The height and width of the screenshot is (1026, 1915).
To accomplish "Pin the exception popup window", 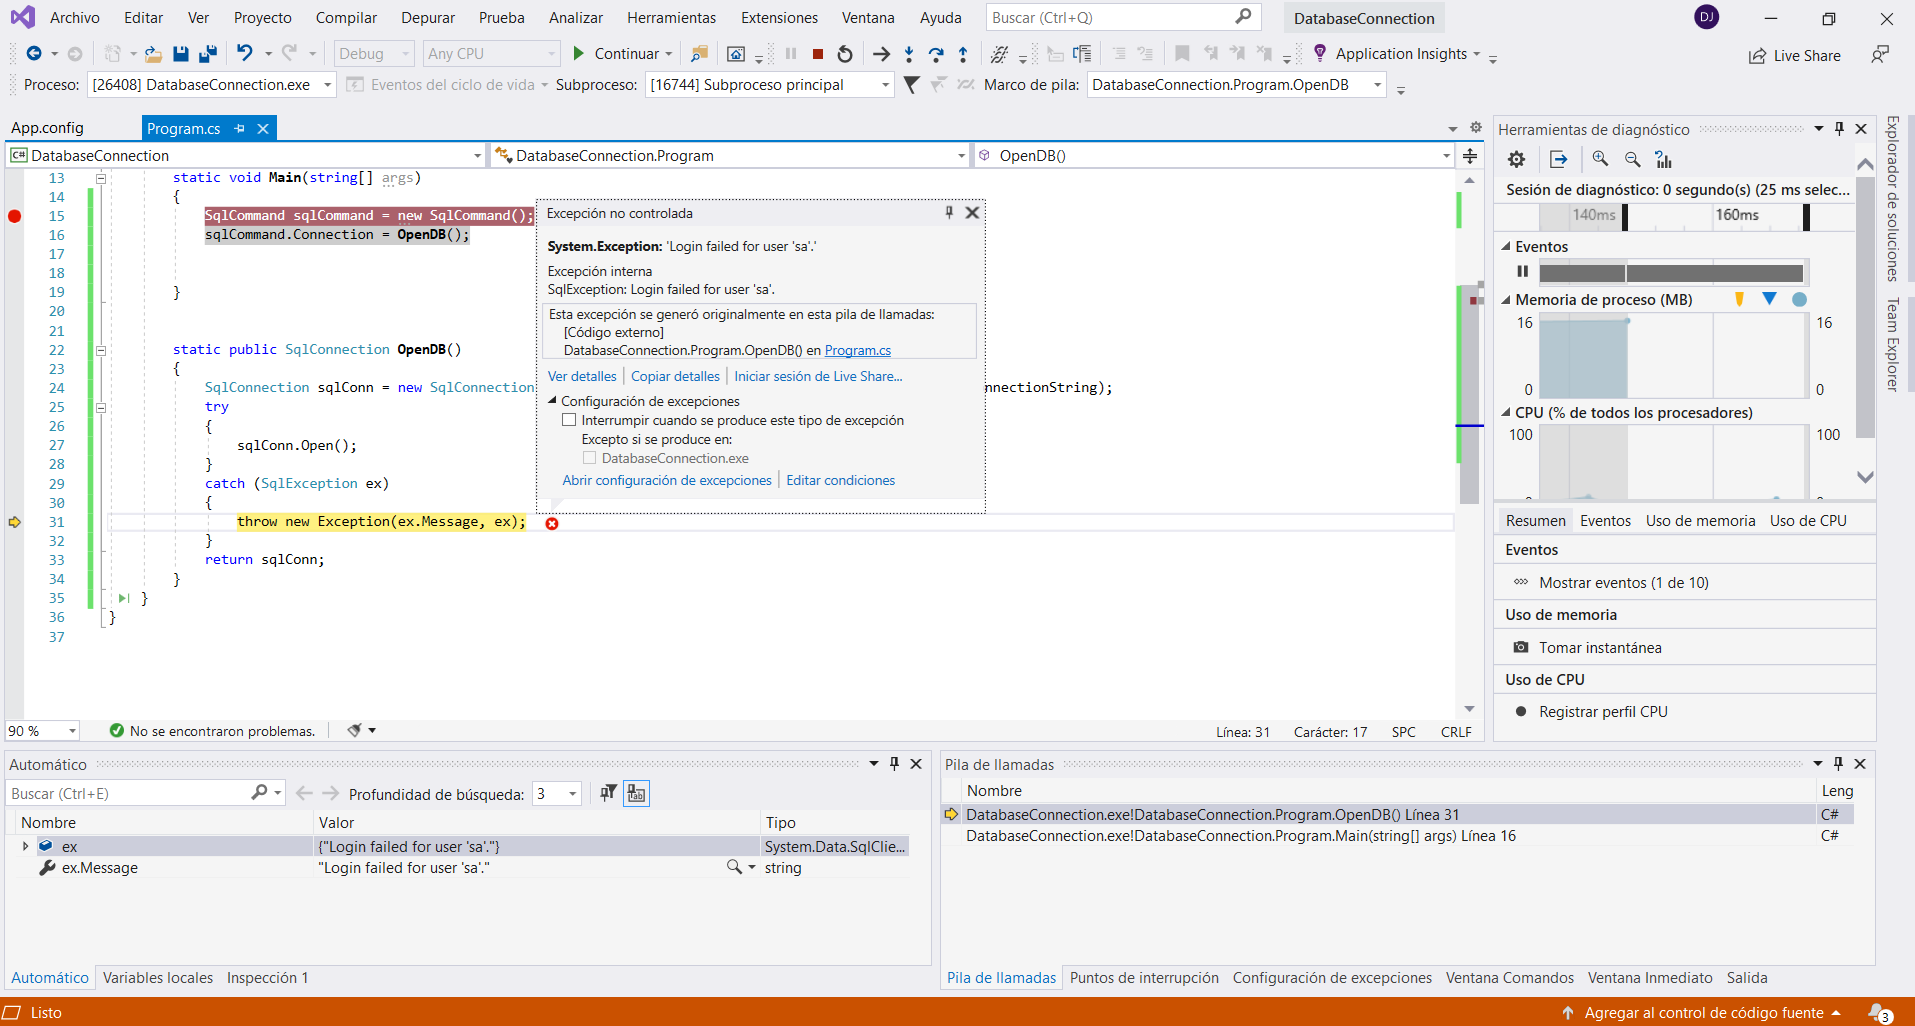I will [949, 212].
